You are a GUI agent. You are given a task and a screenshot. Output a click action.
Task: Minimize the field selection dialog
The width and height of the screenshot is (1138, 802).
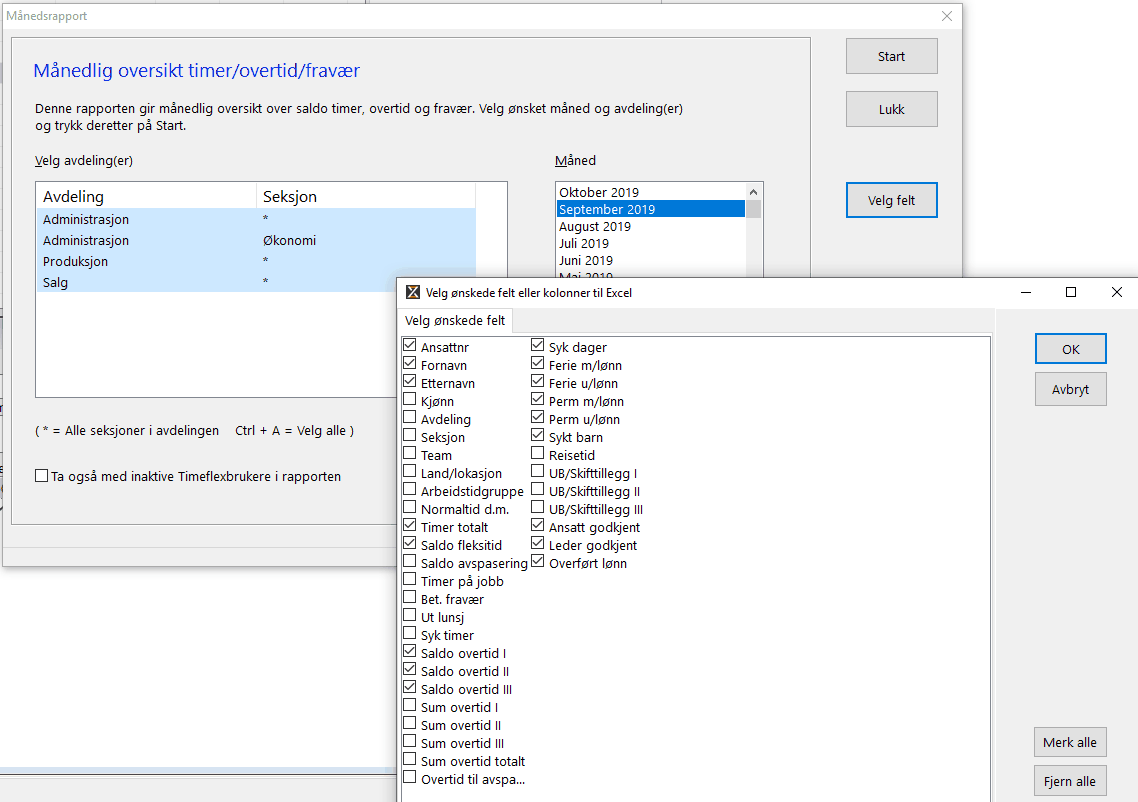tap(1025, 292)
